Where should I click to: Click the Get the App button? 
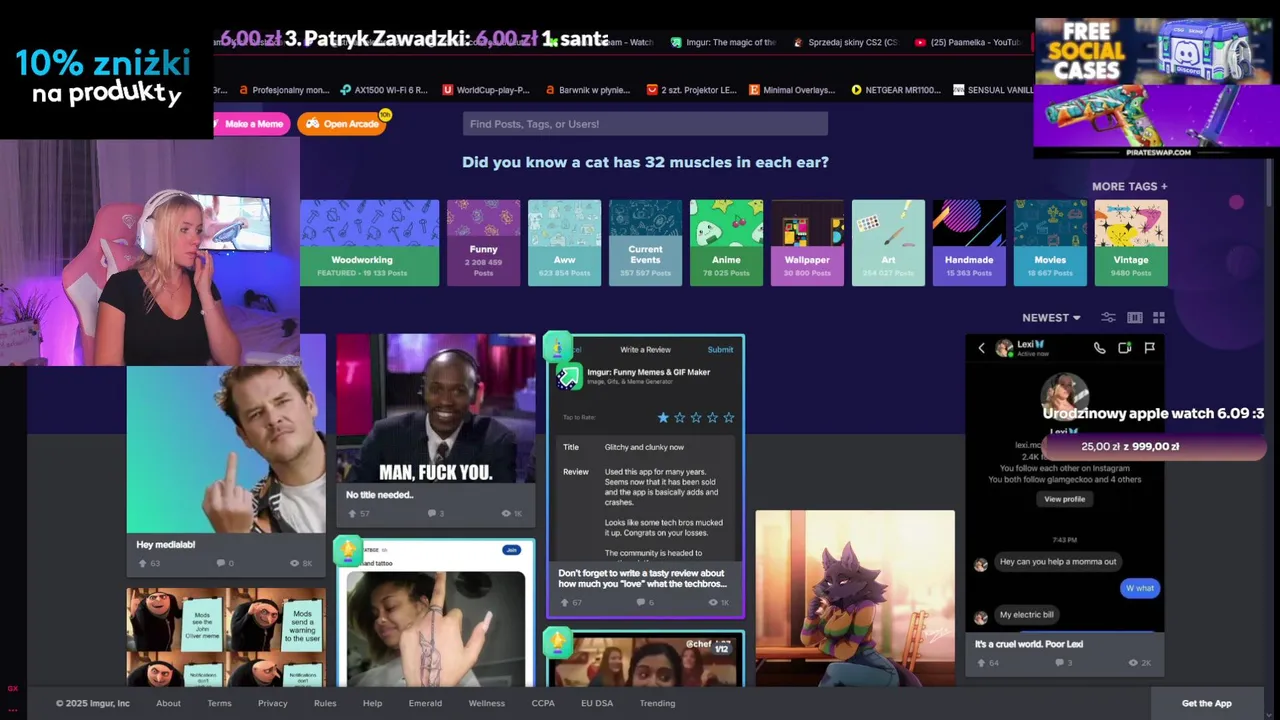point(1206,703)
